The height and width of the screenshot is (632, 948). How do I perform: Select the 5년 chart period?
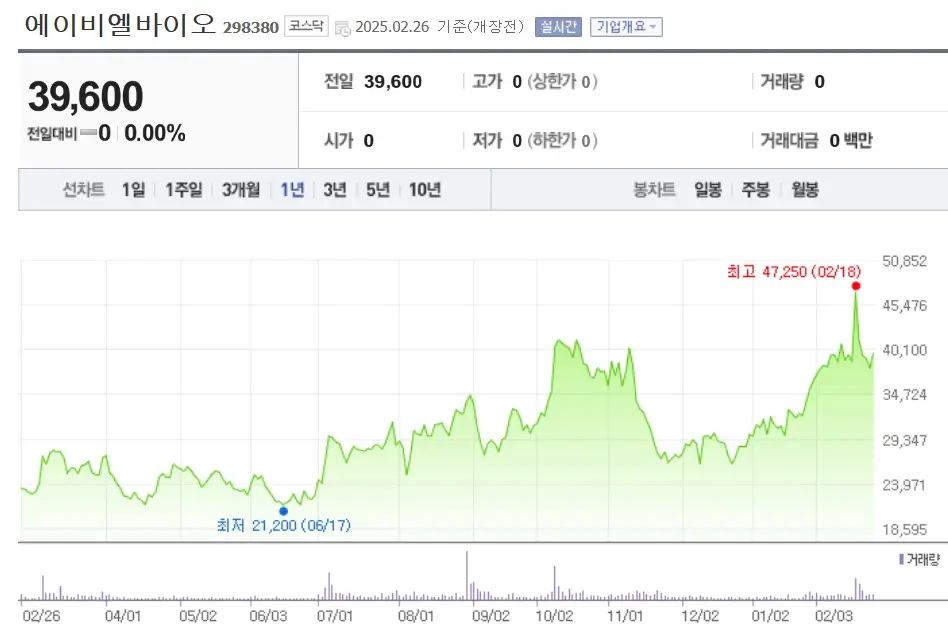pyautogui.click(x=376, y=188)
